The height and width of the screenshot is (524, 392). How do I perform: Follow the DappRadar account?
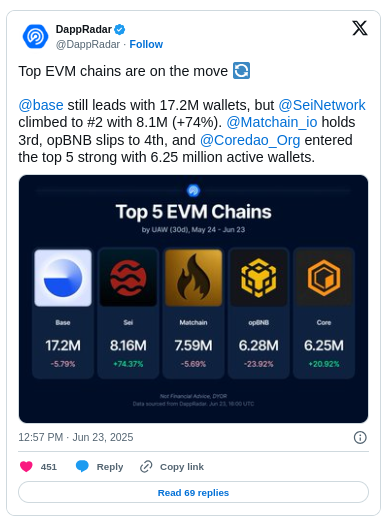click(146, 44)
